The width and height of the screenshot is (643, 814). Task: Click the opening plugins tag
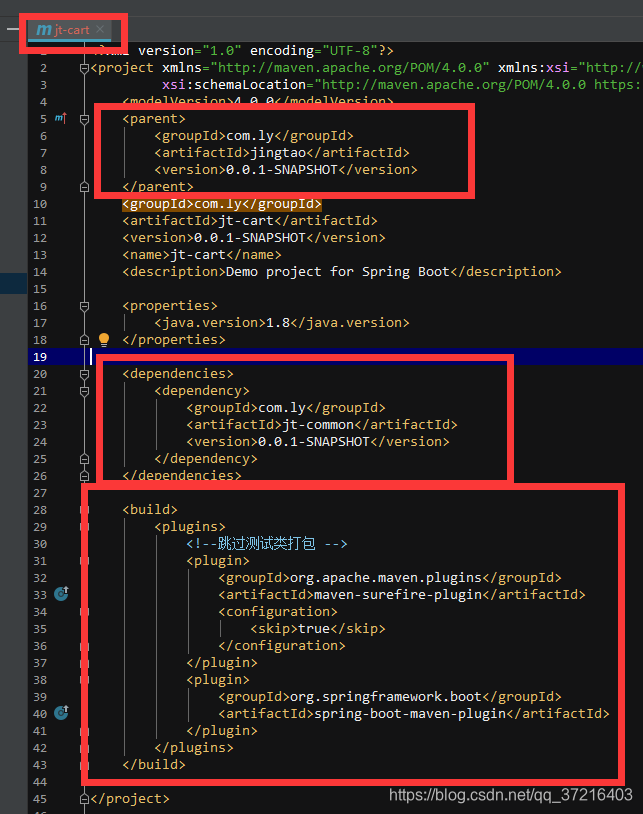[x=190, y=527]
